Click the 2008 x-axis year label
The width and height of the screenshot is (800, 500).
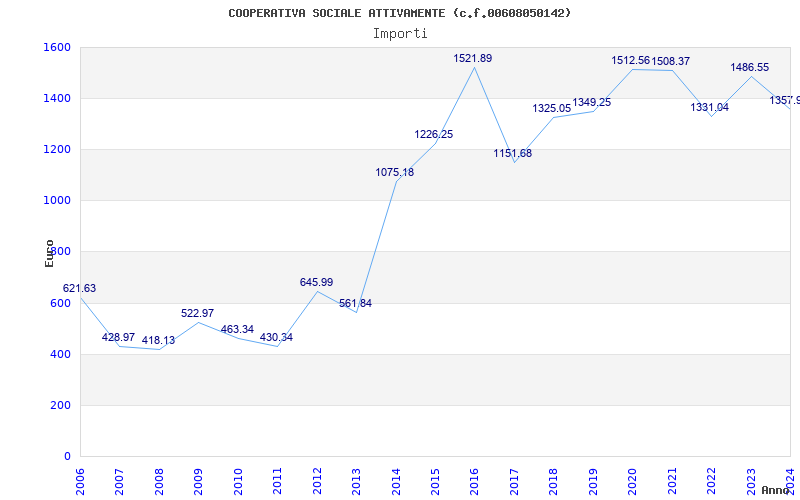(x=159, y=482)
